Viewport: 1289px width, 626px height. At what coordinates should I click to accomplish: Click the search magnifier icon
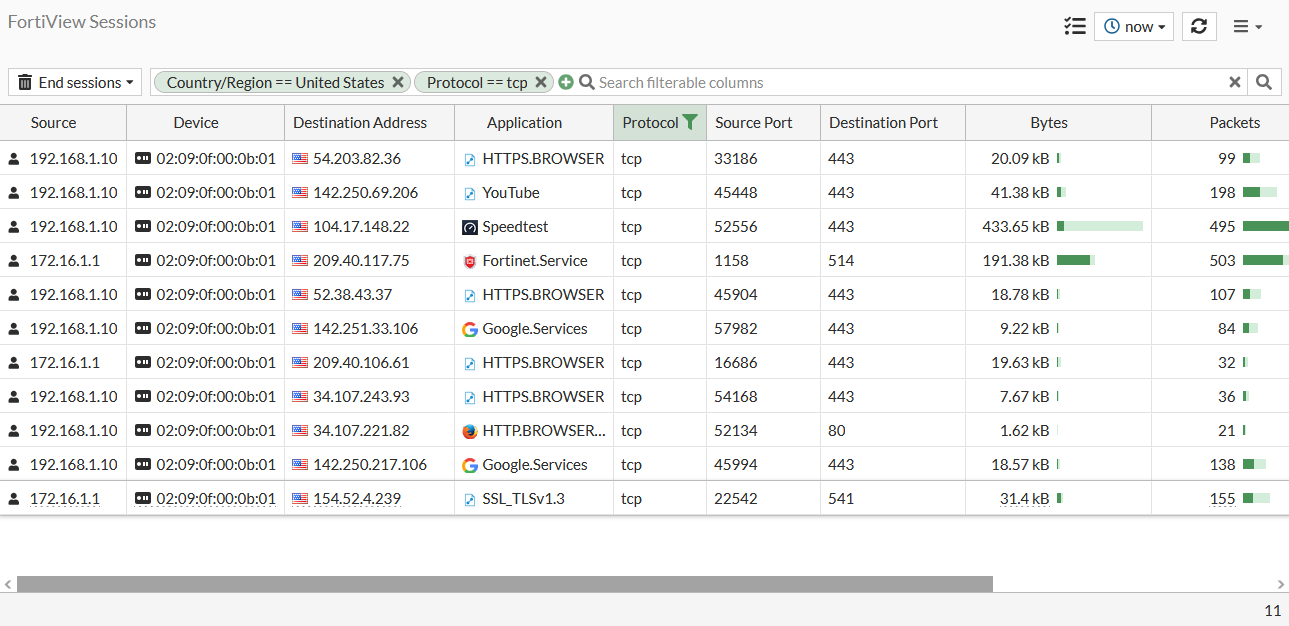[x=1263, y=82]
